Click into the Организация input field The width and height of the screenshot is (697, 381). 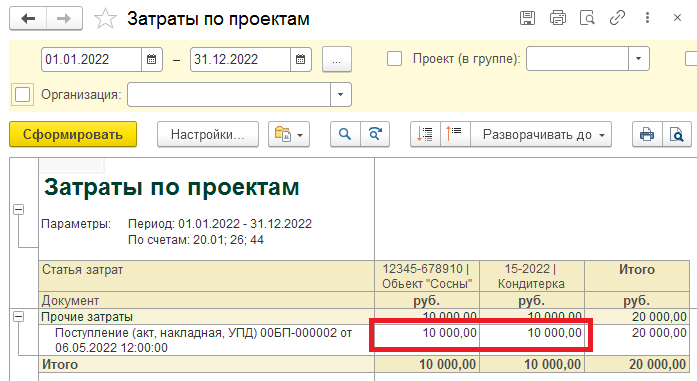[x=229, y=94]
